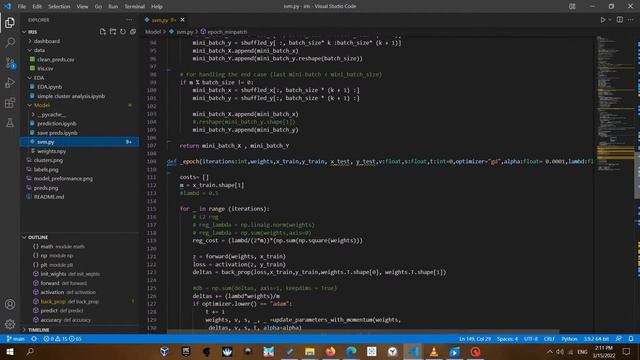
Task: Open errors and warnings problems count
Action: click(62, 339)
